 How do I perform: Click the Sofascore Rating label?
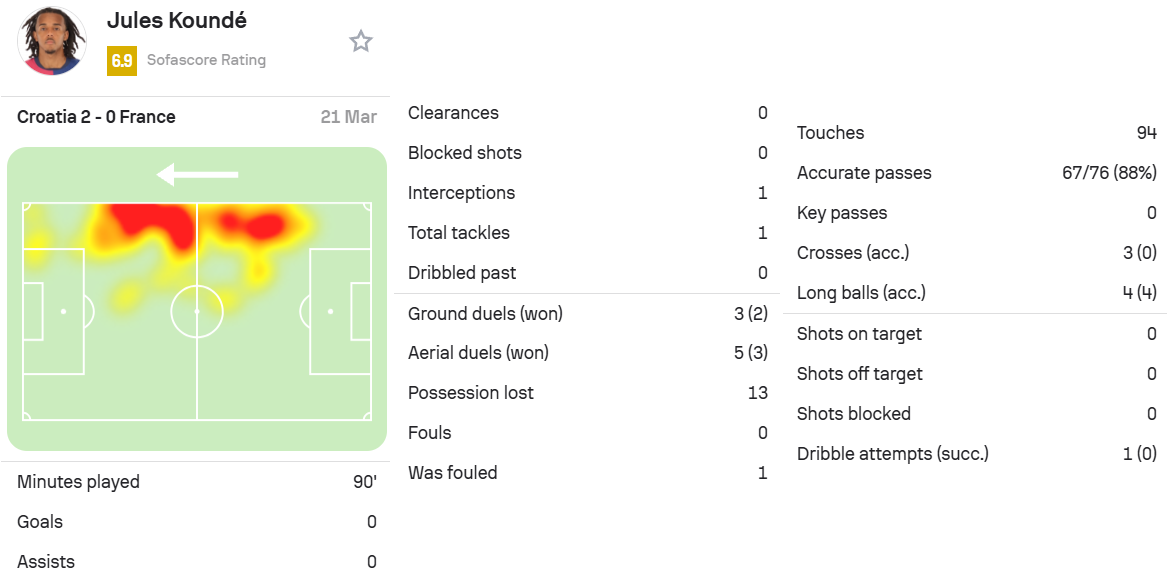[206, 60]
